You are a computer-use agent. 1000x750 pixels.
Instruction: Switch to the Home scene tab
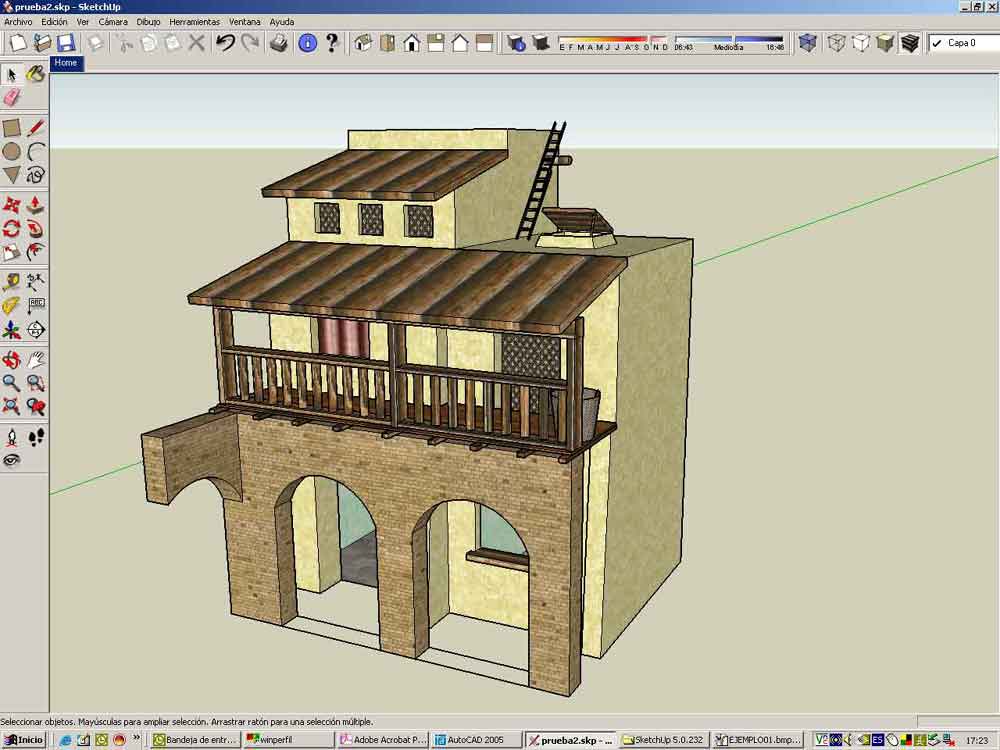click(66, 63)
